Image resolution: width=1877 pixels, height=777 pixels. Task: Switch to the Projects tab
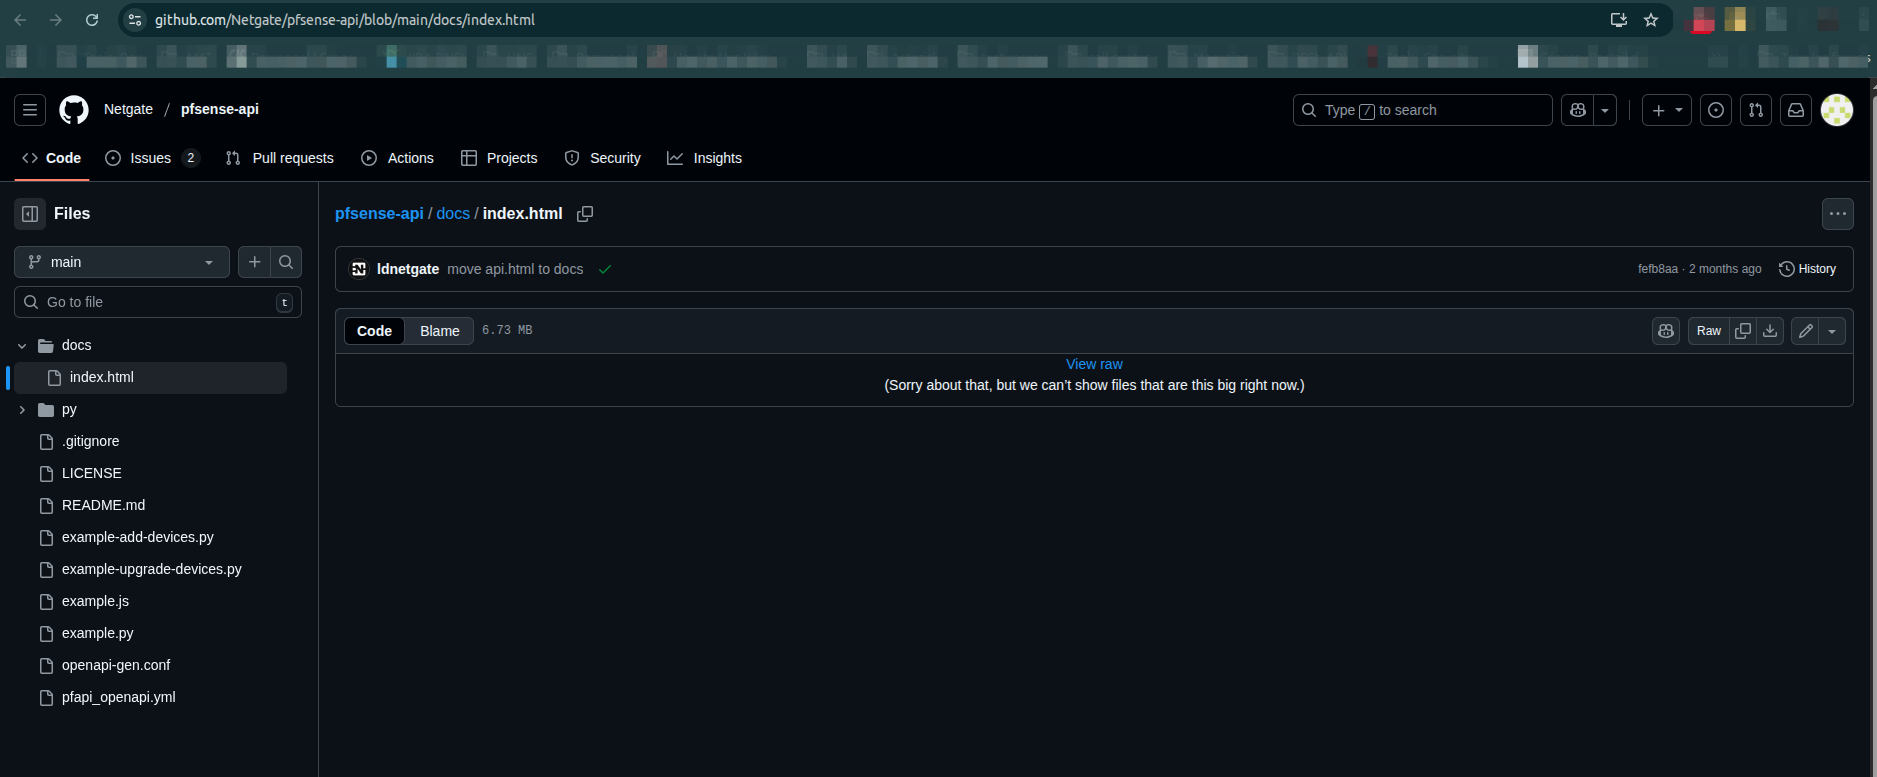pos(499,158)
